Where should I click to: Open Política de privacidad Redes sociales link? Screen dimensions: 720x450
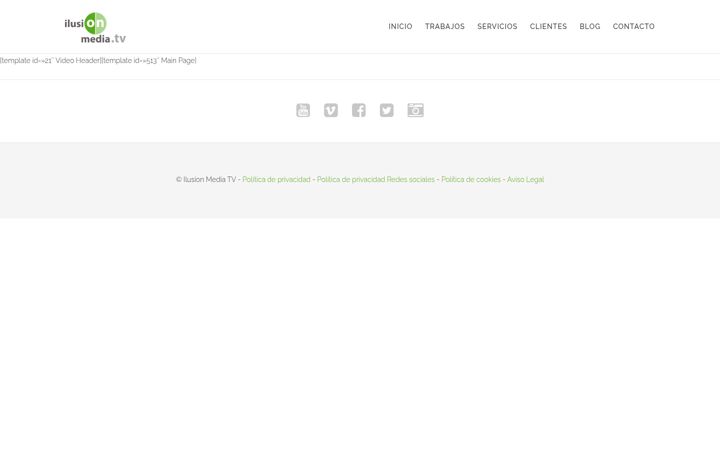376,180
